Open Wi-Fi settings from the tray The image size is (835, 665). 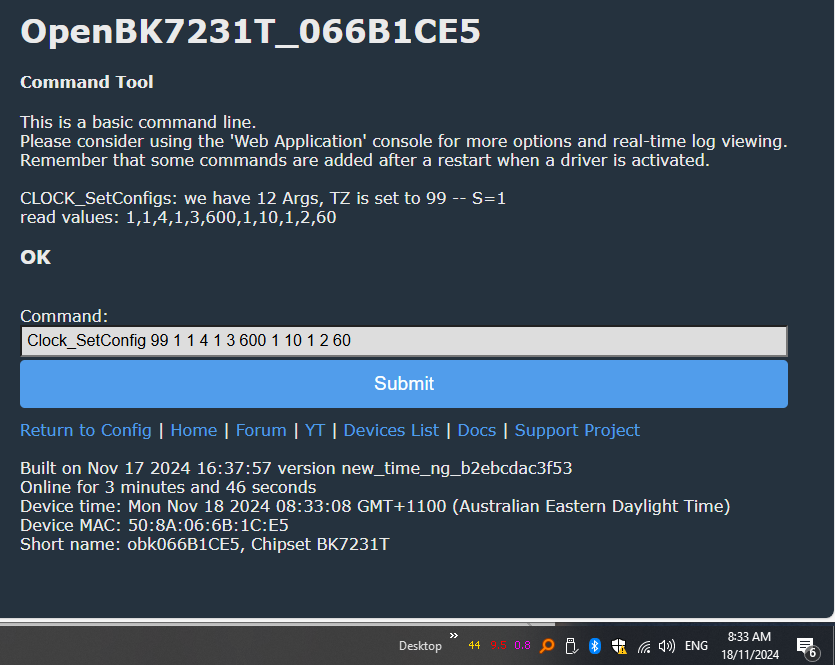(643, 645)
